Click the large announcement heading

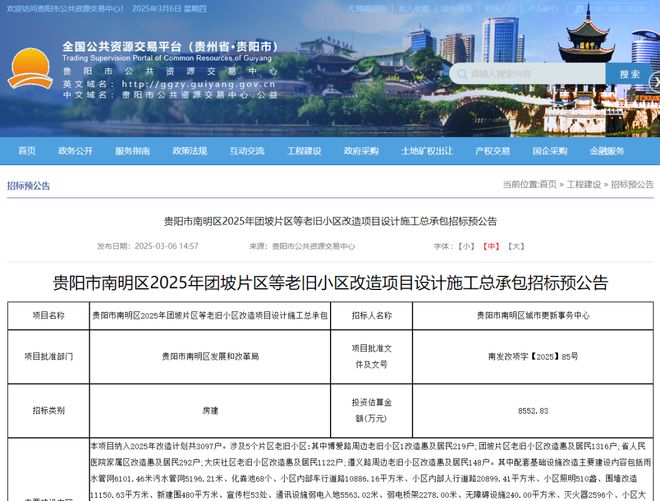point(330,283)
